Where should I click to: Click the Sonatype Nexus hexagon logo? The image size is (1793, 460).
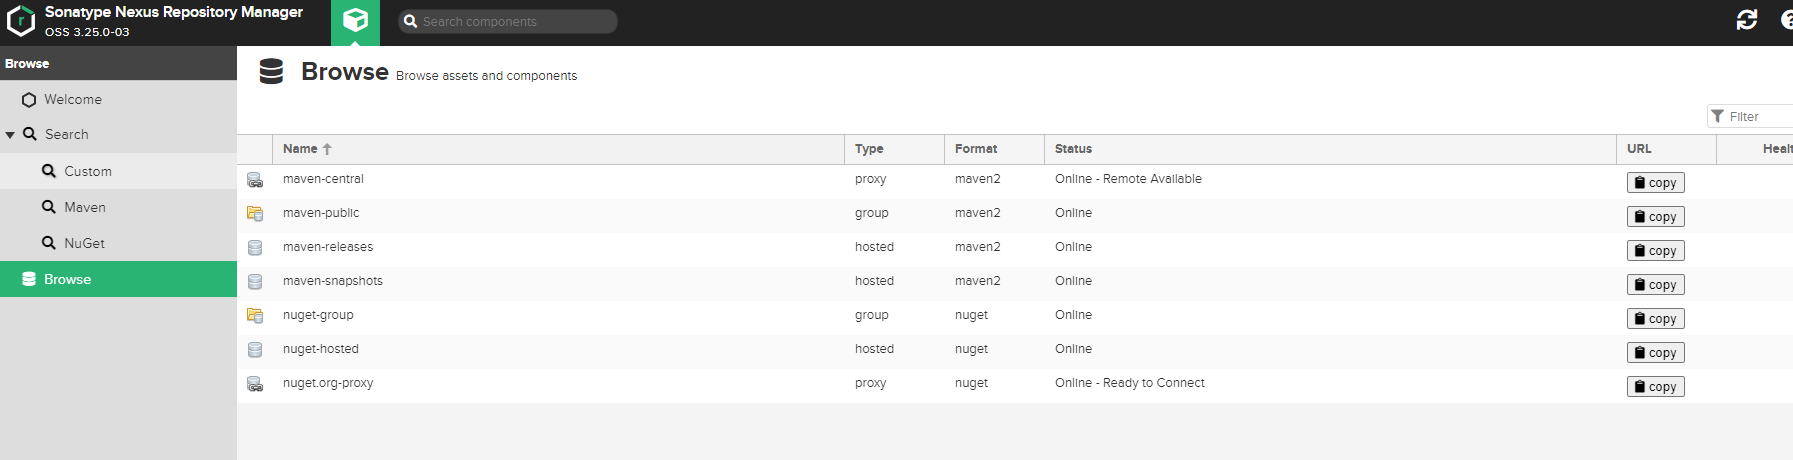20,21
